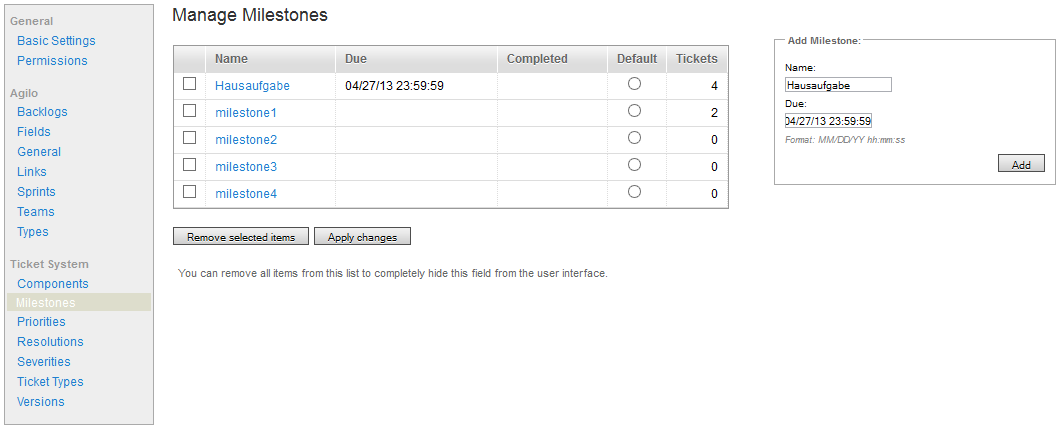Choose Hausaufgabe as default via radio button
The image size is (1060, 429).
point(634,84)
